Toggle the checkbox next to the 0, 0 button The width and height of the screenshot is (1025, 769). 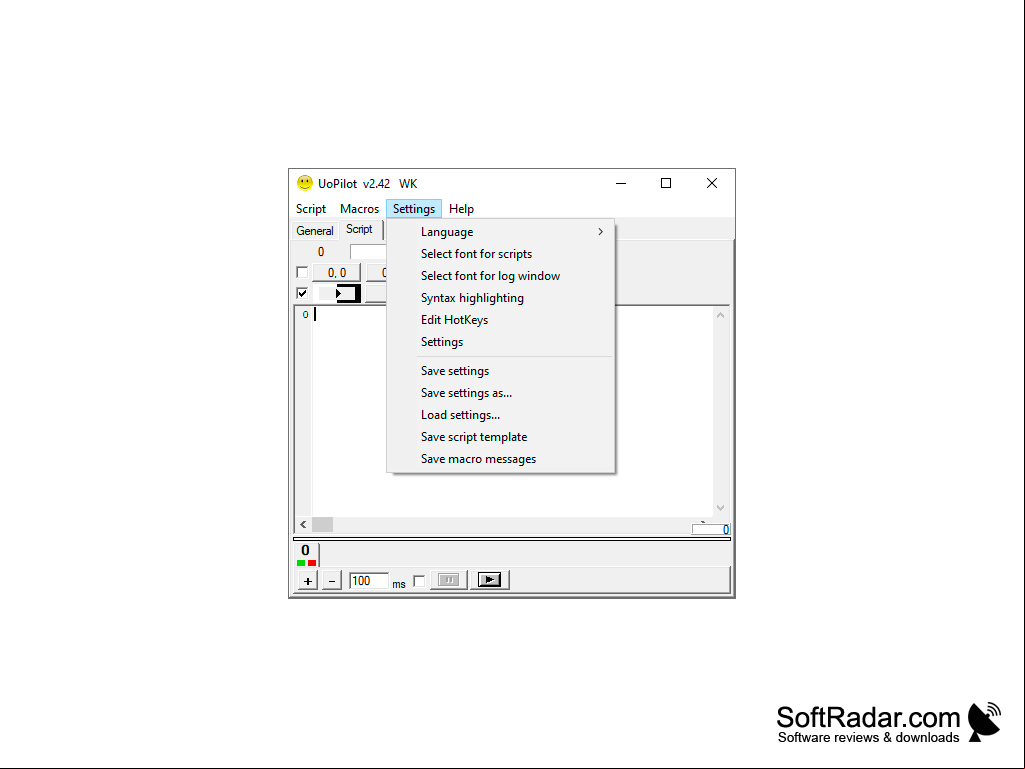302,272
